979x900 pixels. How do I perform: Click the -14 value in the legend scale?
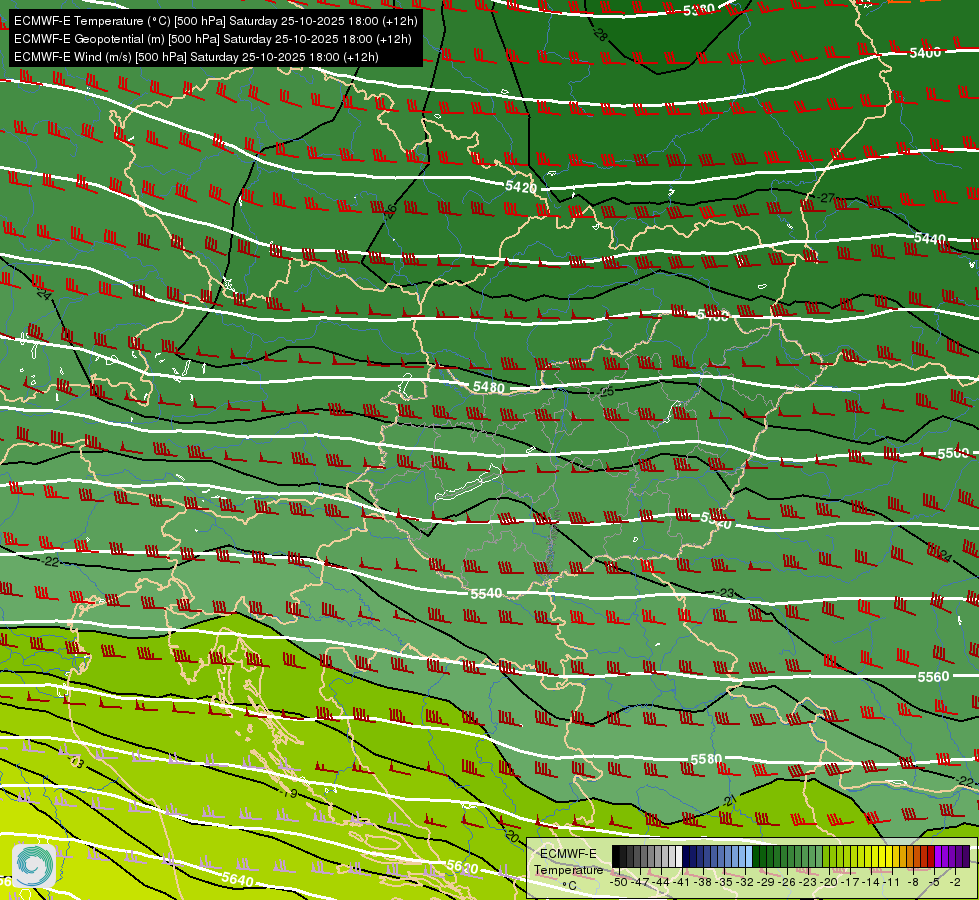point(870,882)
